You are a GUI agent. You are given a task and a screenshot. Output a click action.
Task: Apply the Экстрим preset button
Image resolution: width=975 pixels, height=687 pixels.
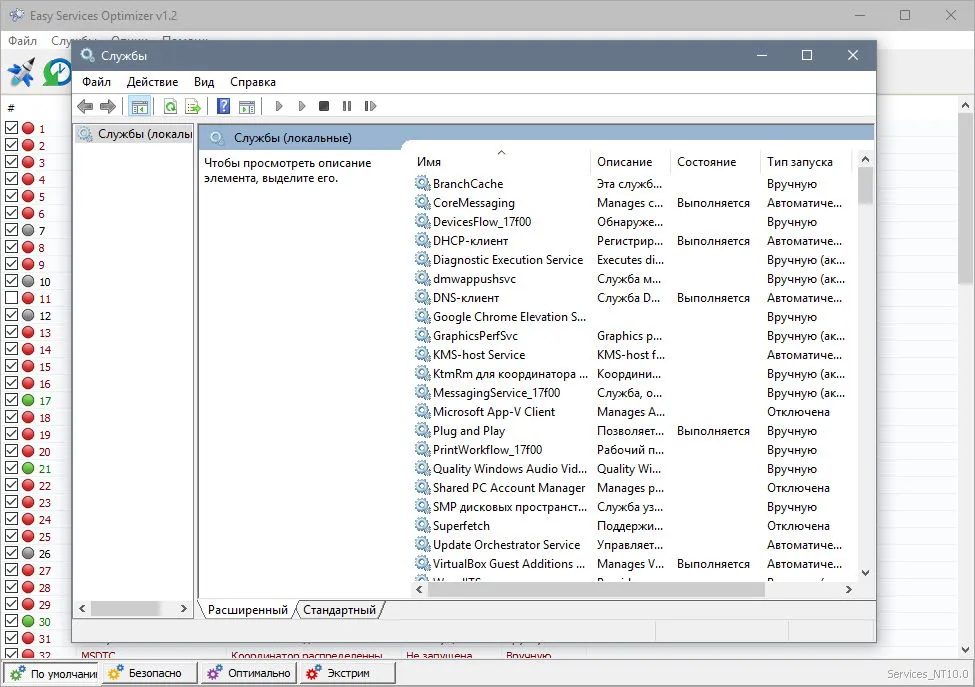coord(348,673)
